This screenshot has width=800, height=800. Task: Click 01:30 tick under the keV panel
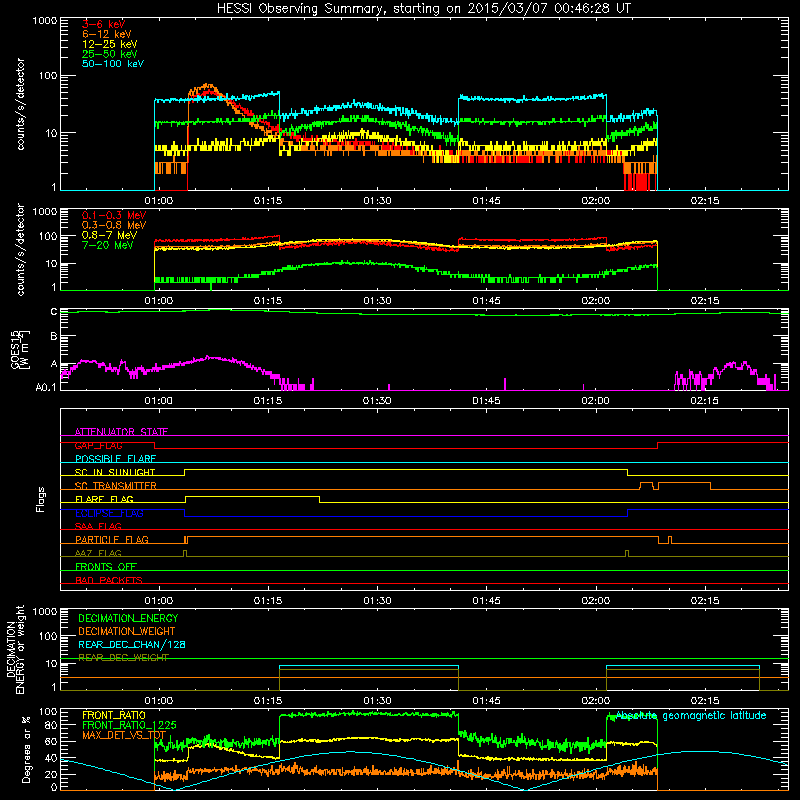(x=378, y=201)
